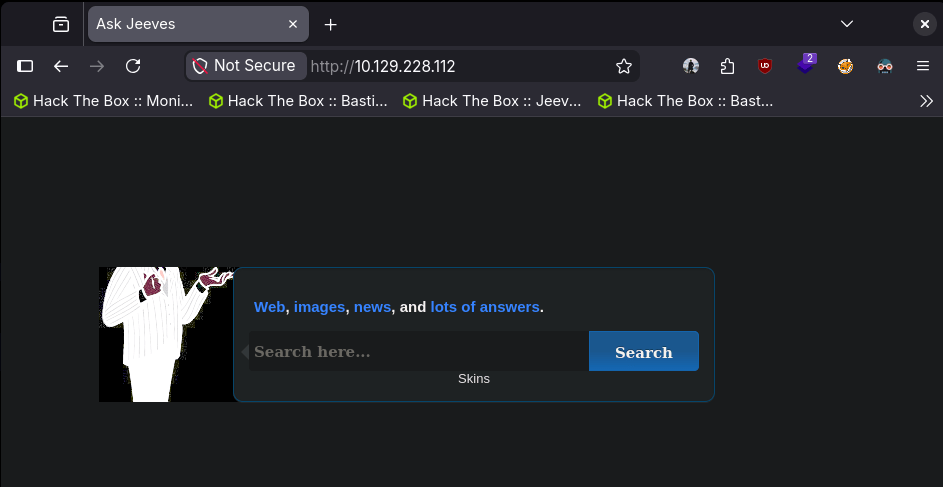Click the profile avatar icon in toolbar
Image resolution: width=943 pixels, height=487 pixels.
pyautogui.click(x=690, y=66)
